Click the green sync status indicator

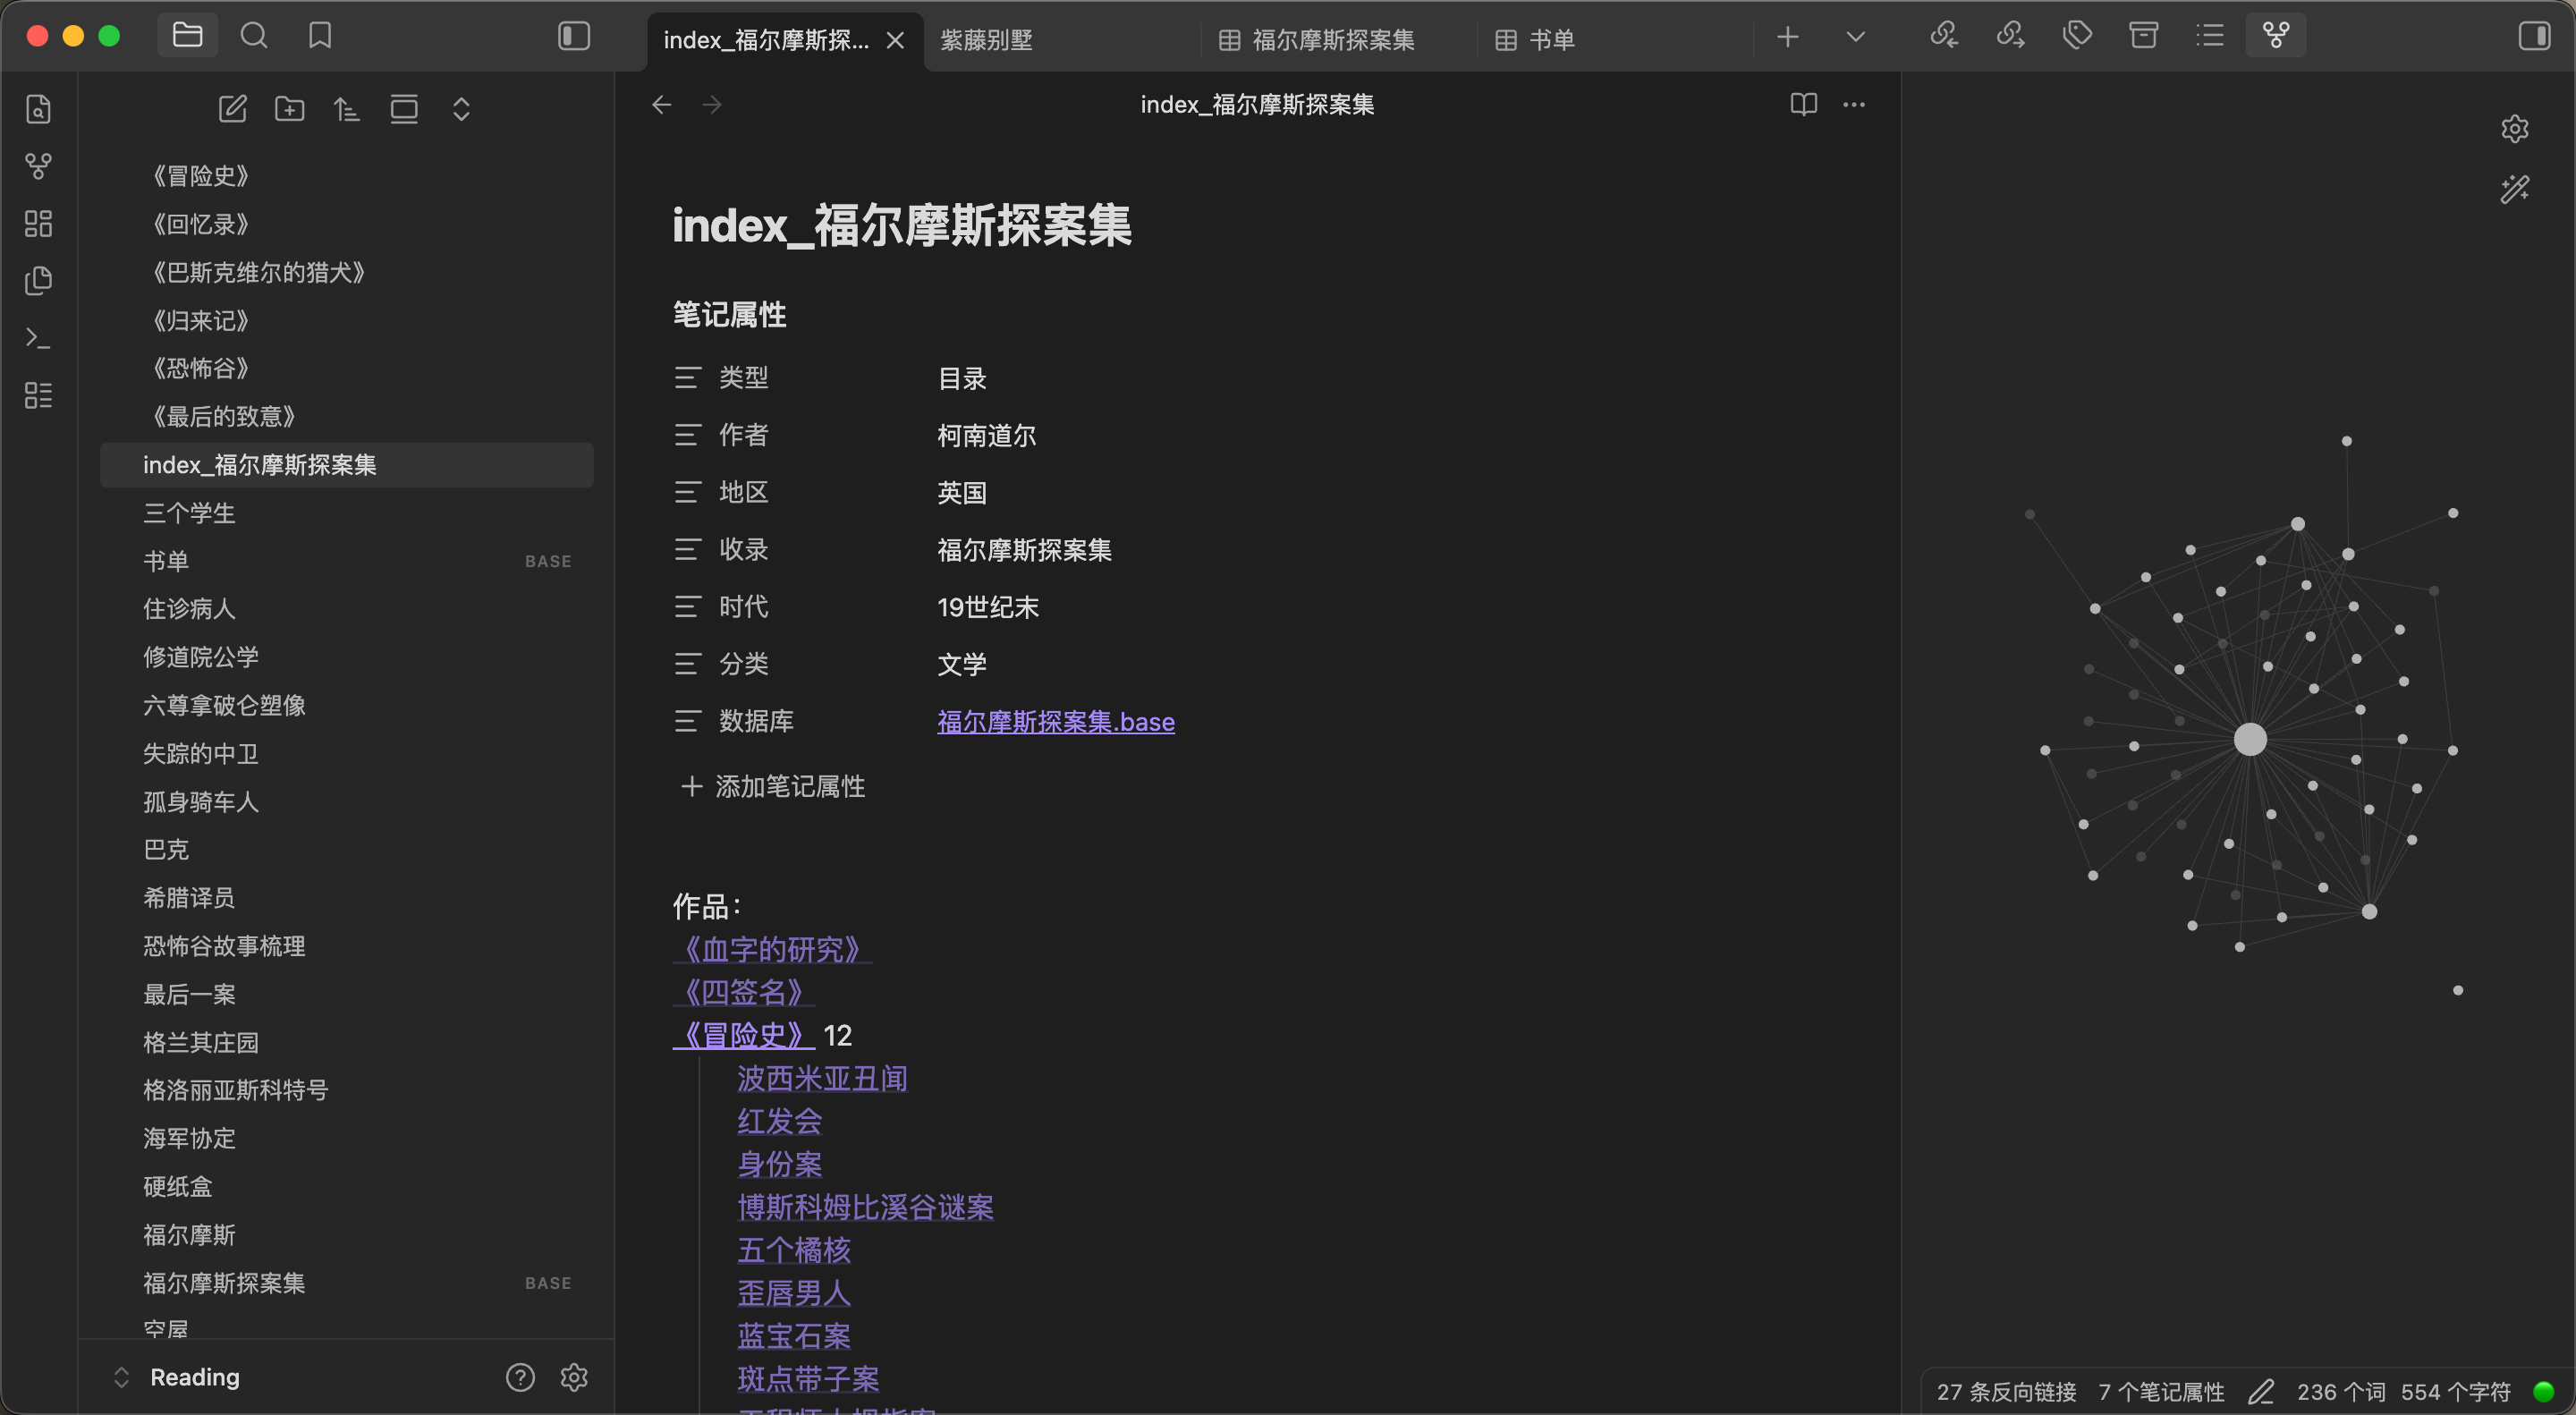point(2543,1392)
